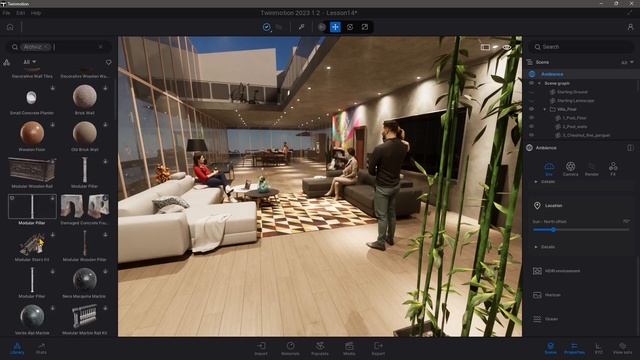Click the eye icon at the viewport top-right
Screen dimensions: 640x360
coord(507,47)
